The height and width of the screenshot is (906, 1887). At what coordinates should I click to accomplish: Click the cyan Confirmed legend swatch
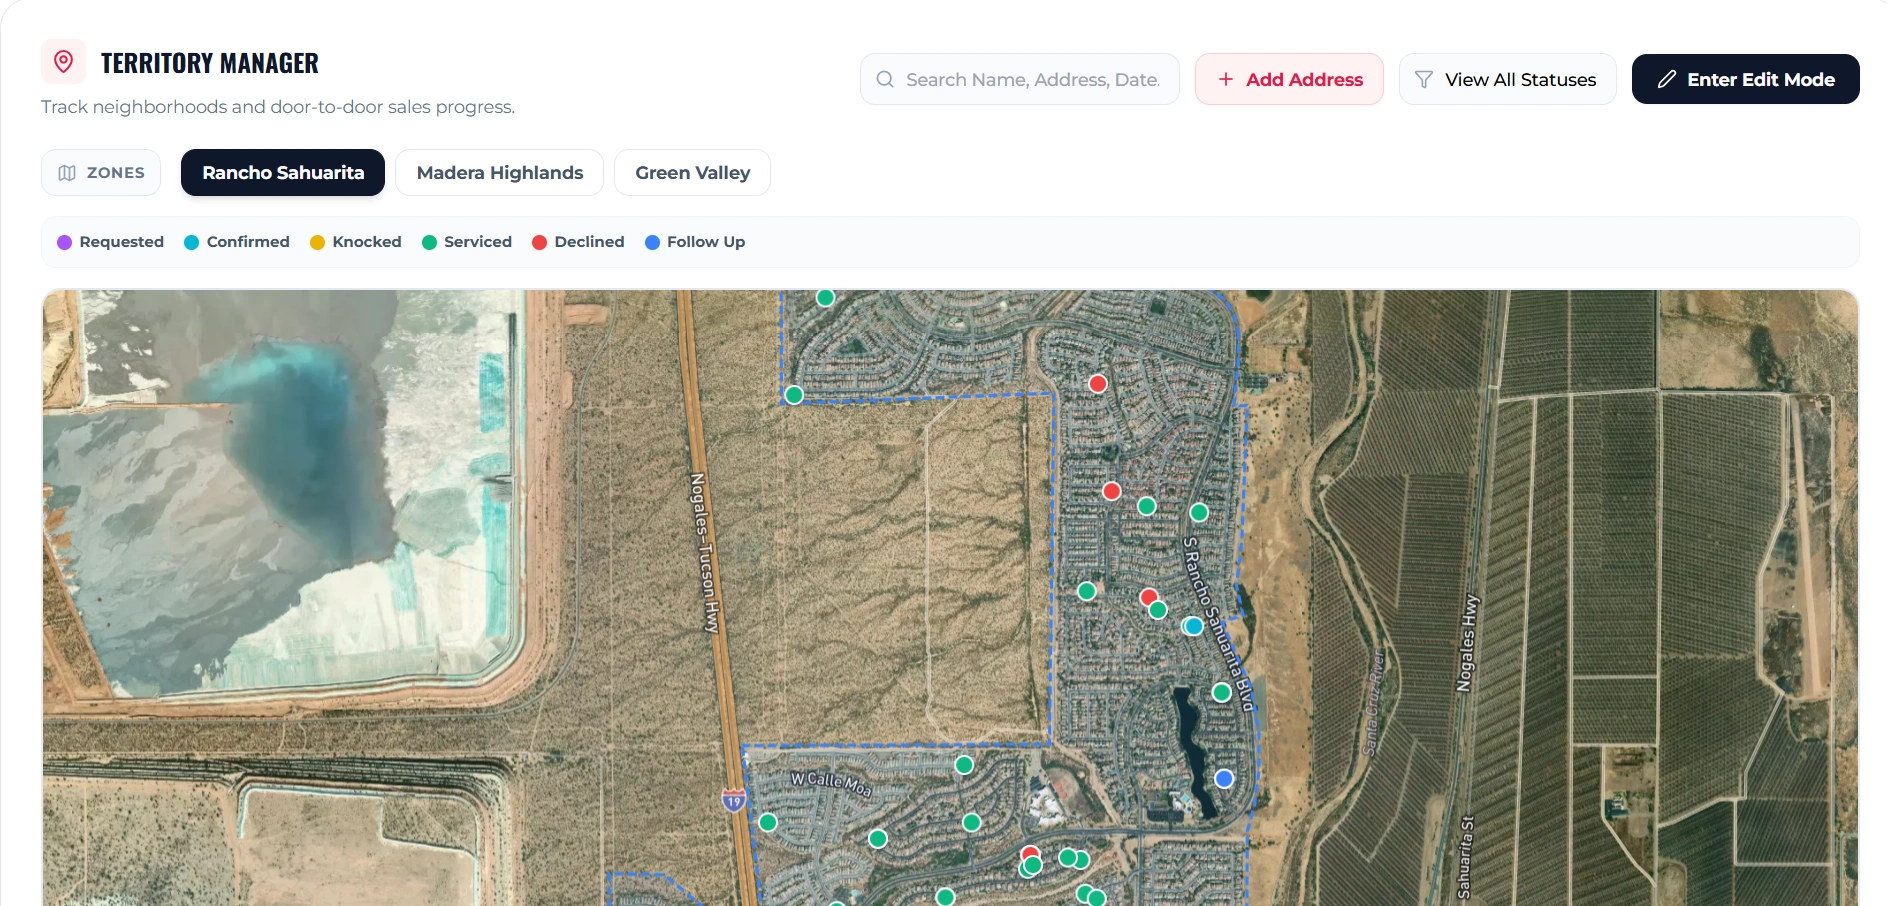192,242
